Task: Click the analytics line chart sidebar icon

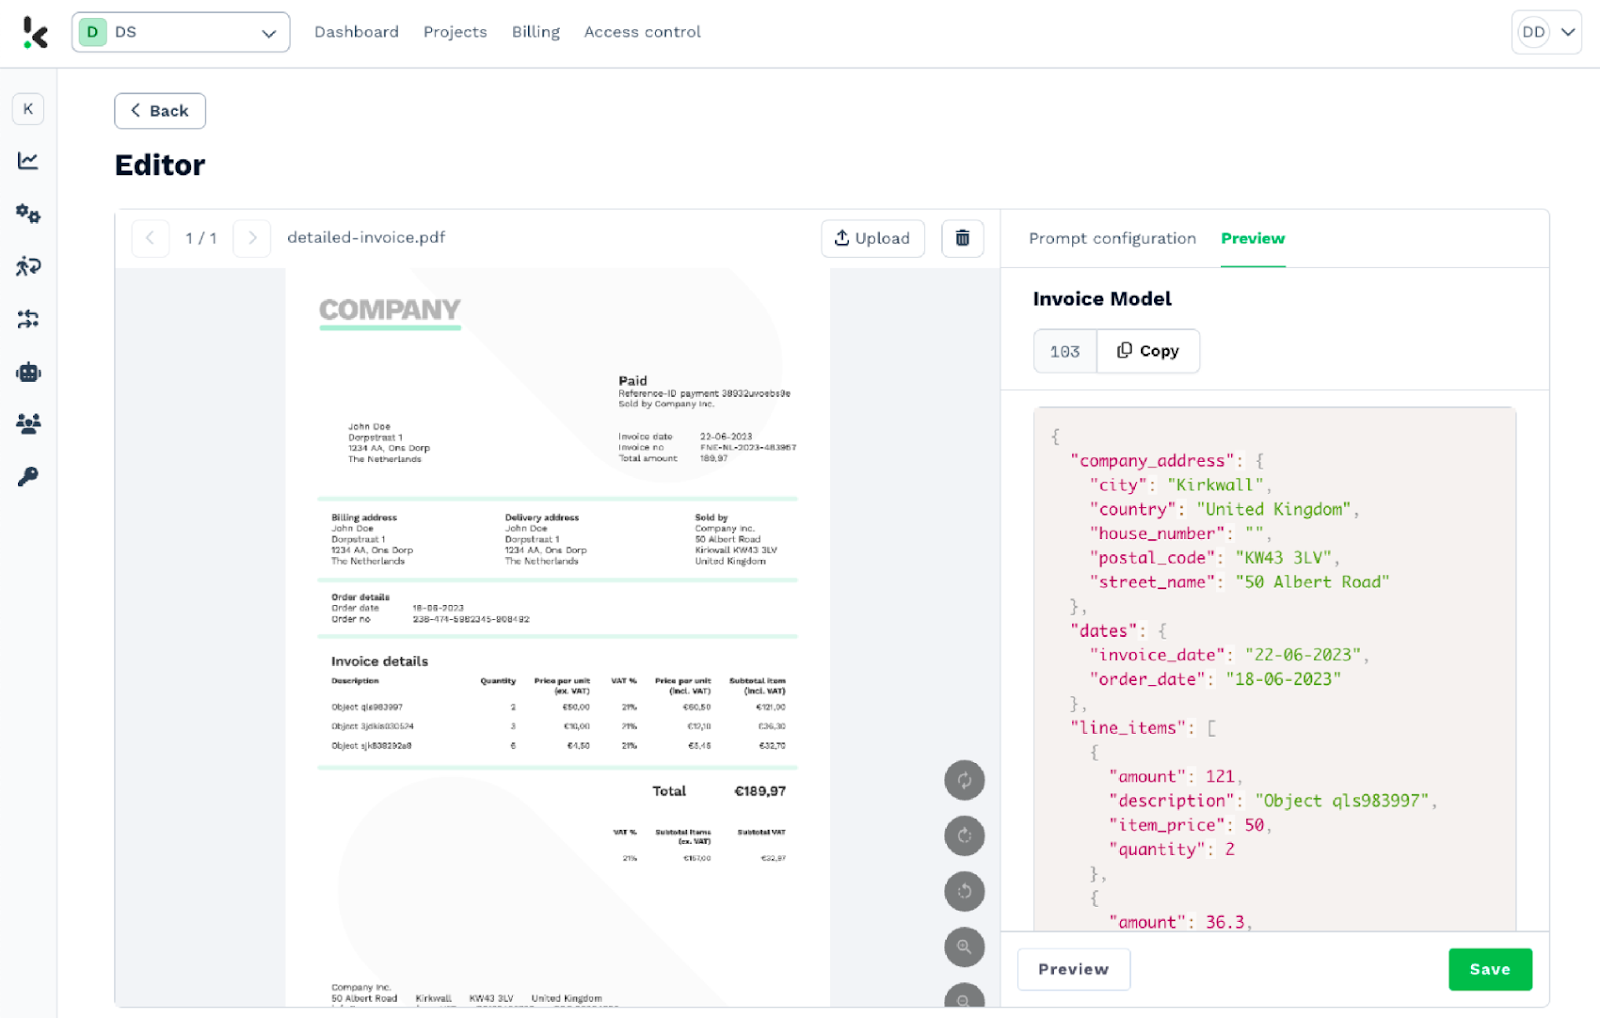Action: tap(28, 161)
